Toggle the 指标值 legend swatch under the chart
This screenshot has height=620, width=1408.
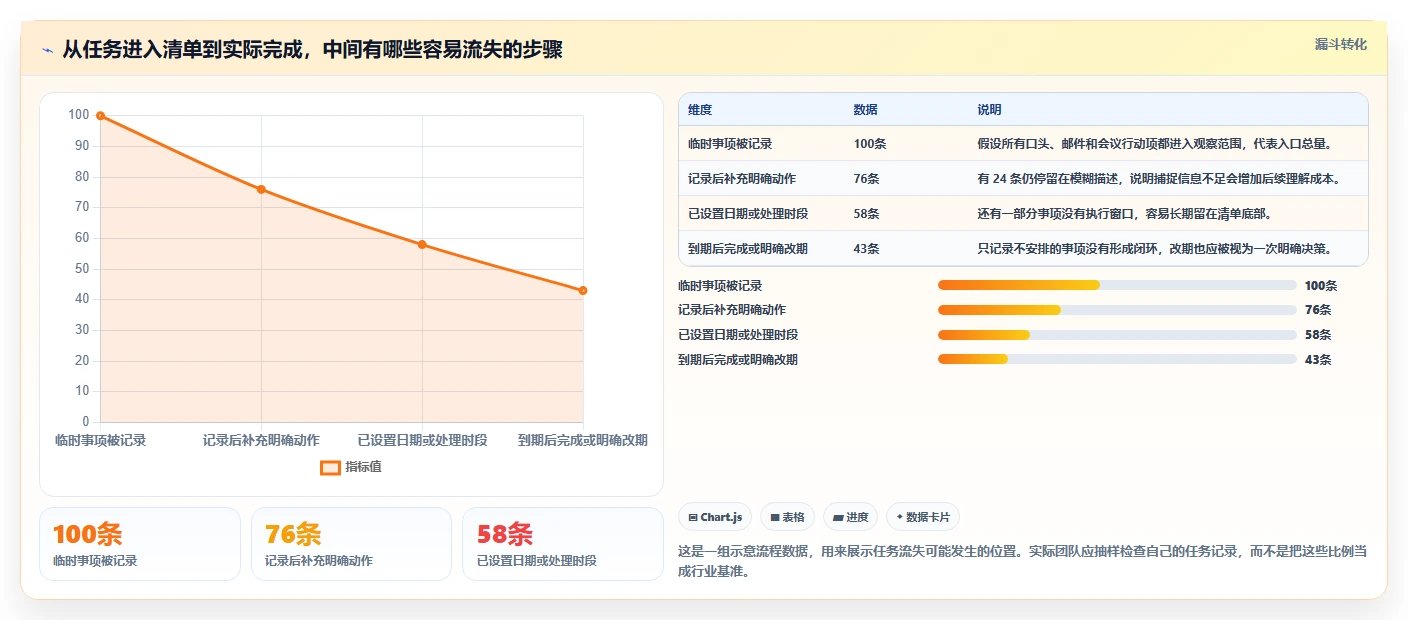[x=330, y=467]
